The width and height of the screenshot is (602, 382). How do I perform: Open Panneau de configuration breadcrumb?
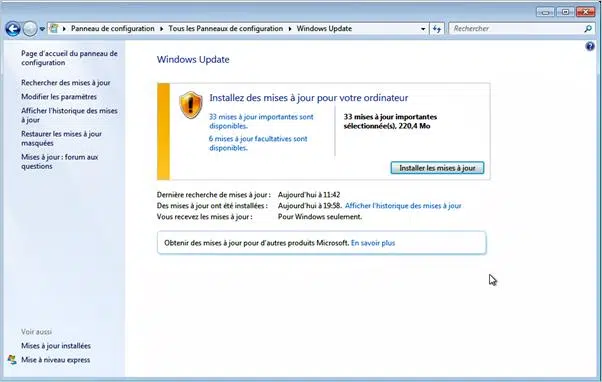click(112, 28)
